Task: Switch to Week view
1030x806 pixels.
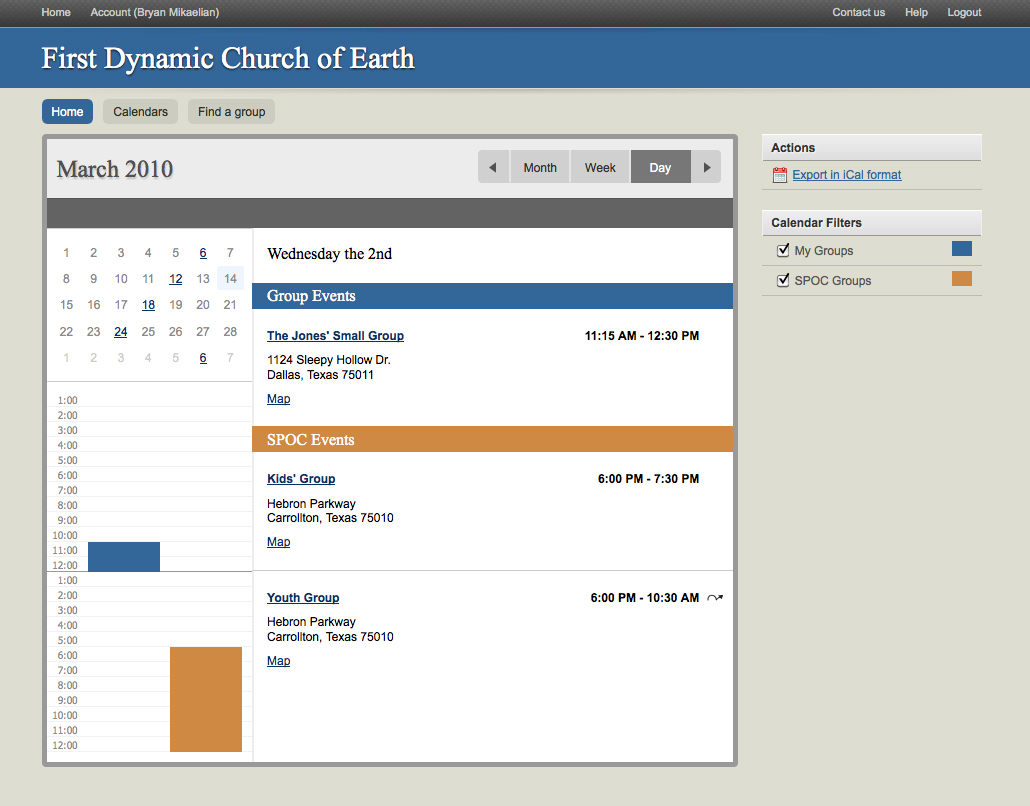Action: pyautogui.click(x=600, y=167)
